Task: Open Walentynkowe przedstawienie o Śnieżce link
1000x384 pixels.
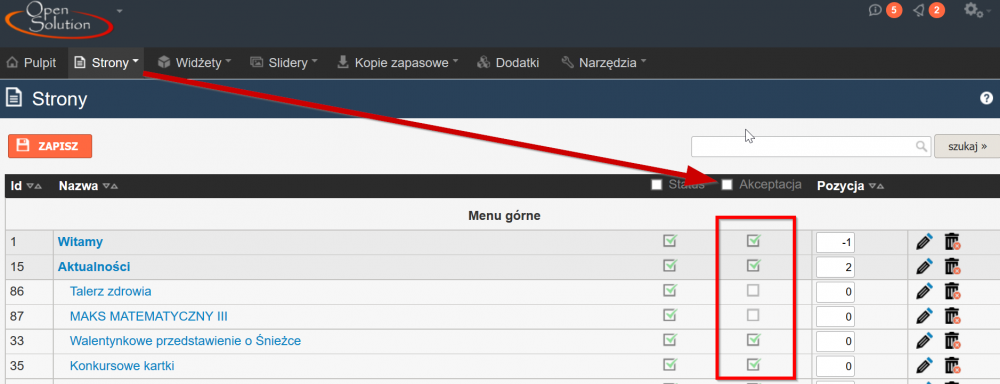Action: (185, 341)
